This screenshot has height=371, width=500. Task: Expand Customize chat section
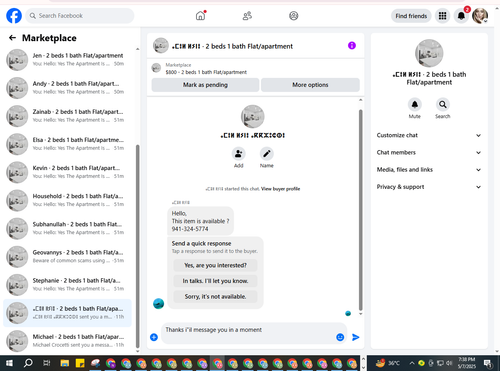[x=429, y=135]
